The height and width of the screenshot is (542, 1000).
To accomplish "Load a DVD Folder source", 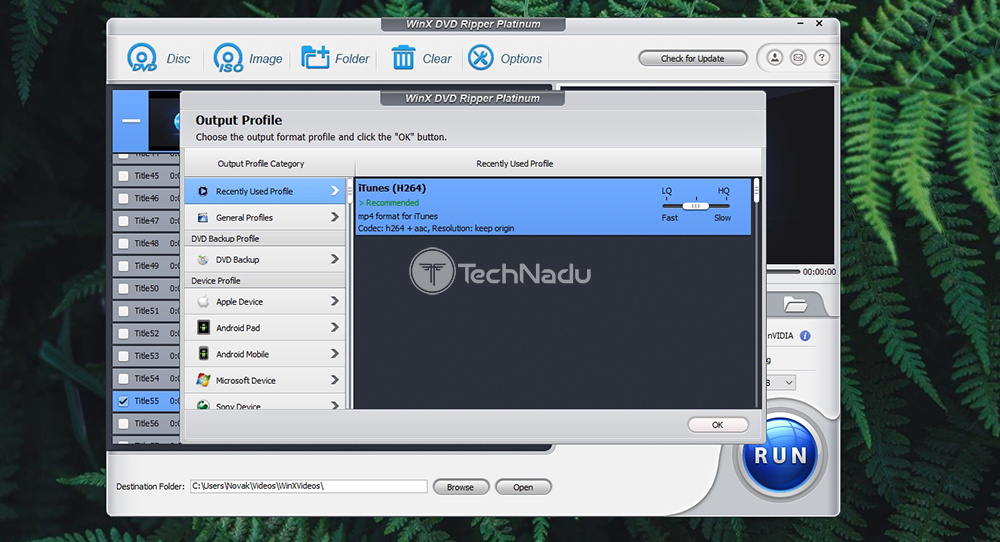I will click(315, 58).
